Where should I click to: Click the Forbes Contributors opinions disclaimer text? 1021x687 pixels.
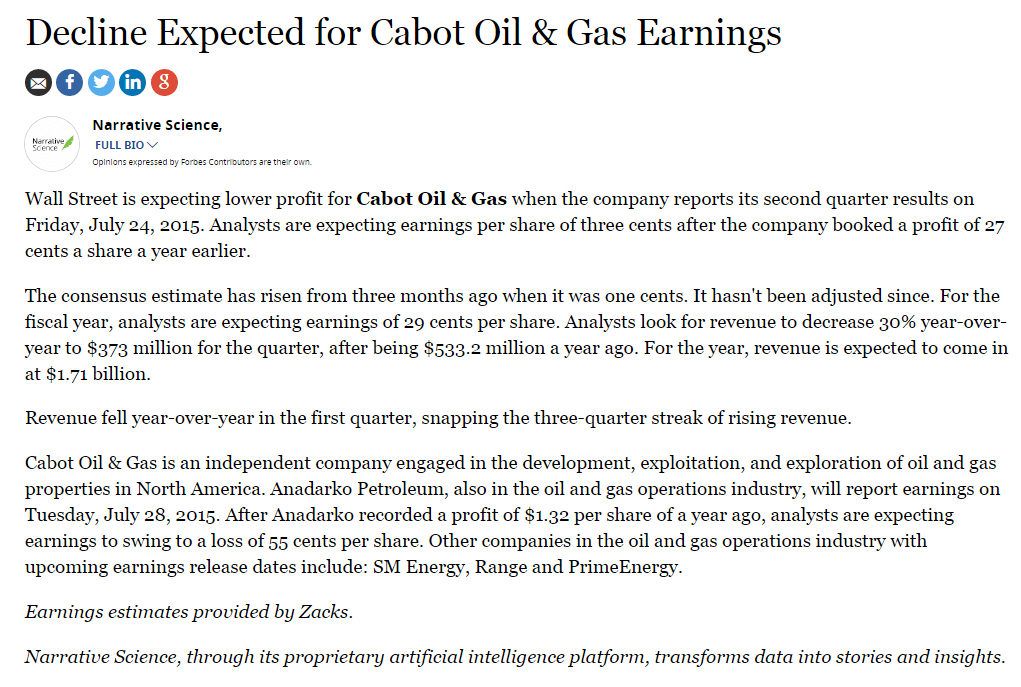pyautogui.click(x=202, y=162)
